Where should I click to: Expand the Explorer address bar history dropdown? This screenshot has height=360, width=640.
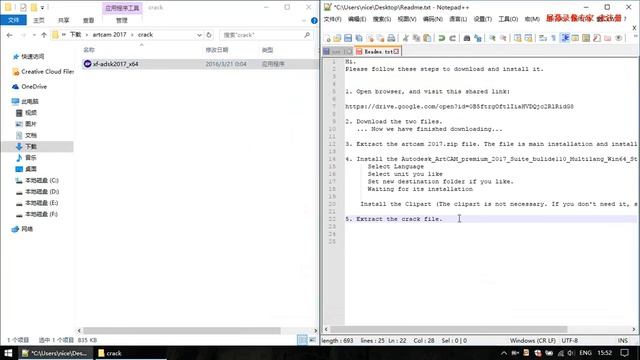click(199, 35)
